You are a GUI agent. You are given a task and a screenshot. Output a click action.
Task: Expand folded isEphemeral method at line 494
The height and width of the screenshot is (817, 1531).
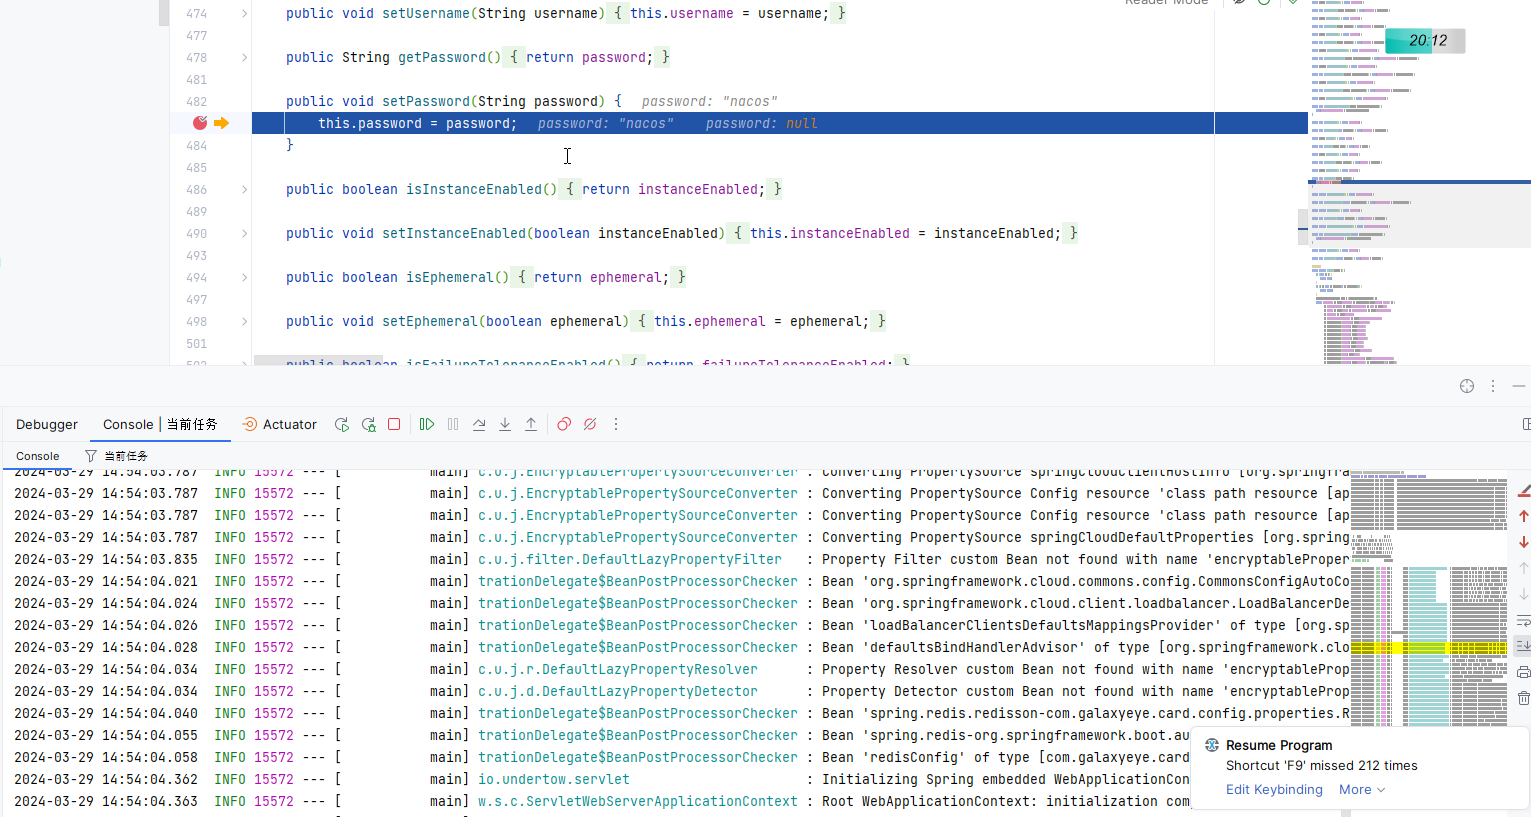pos(244,277)
